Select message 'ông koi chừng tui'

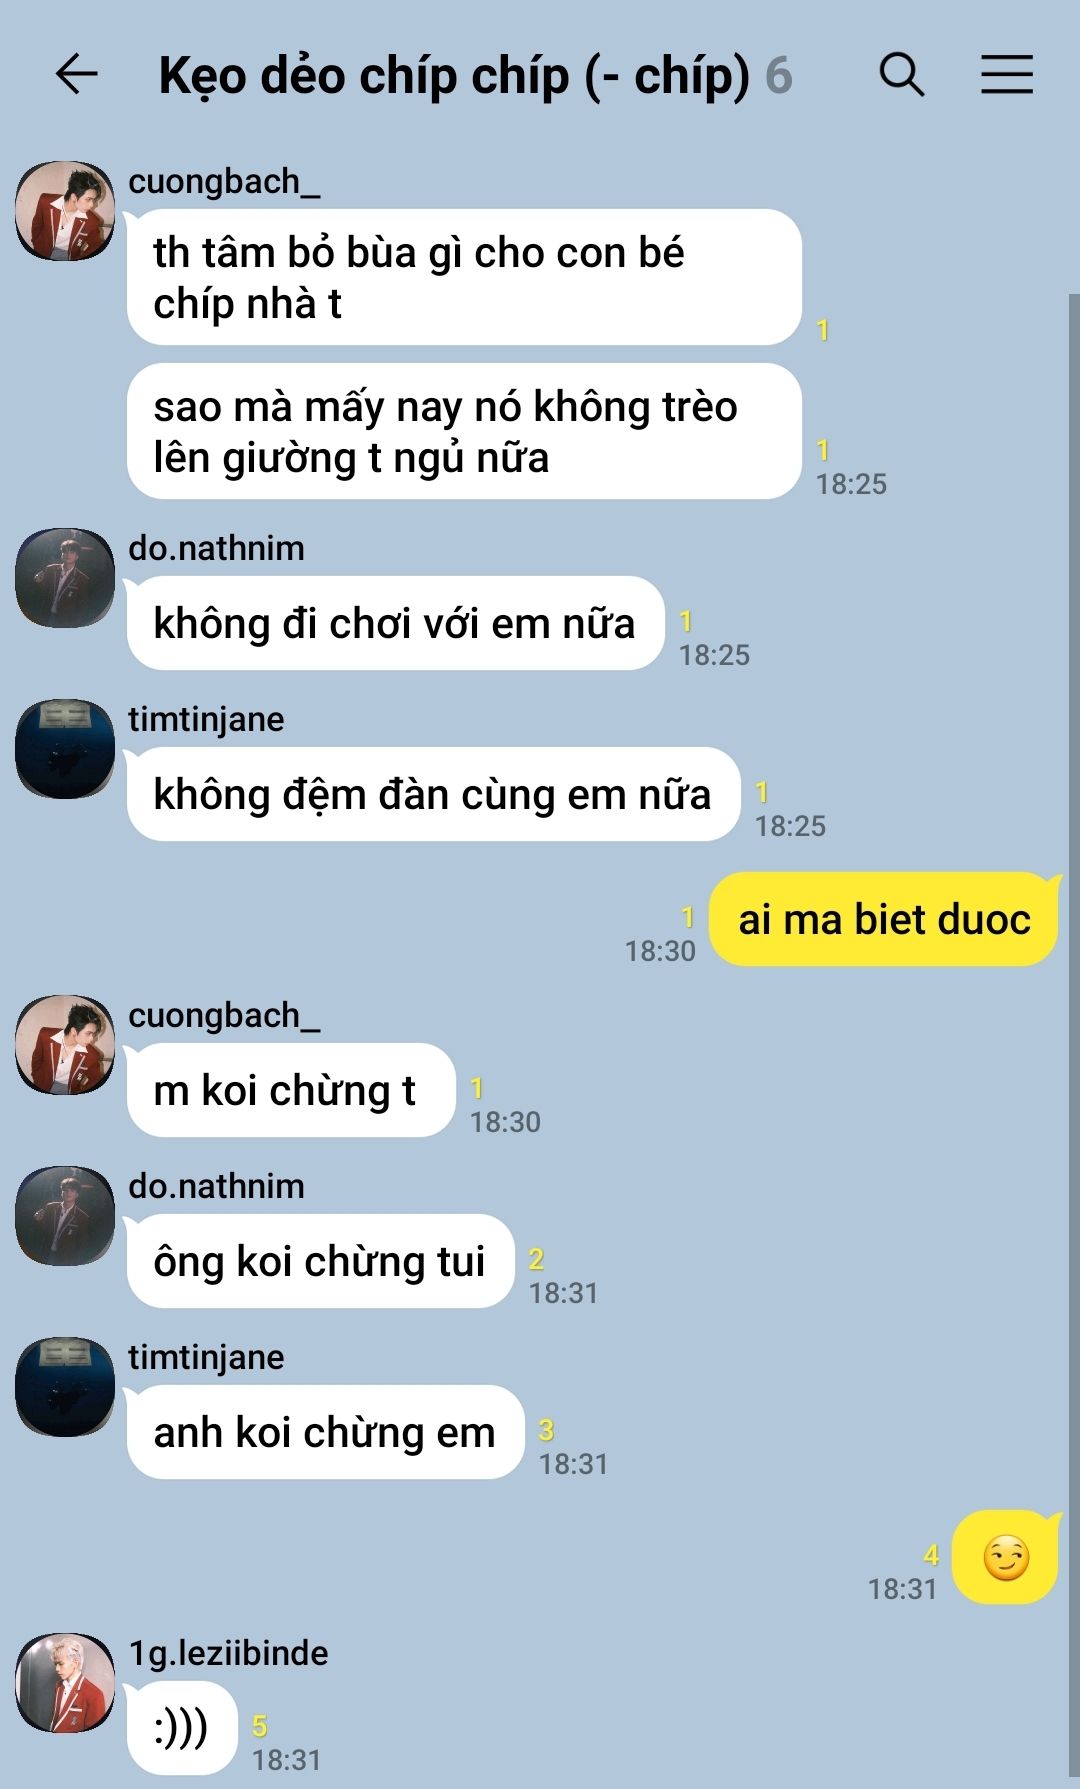(319, 1261)
